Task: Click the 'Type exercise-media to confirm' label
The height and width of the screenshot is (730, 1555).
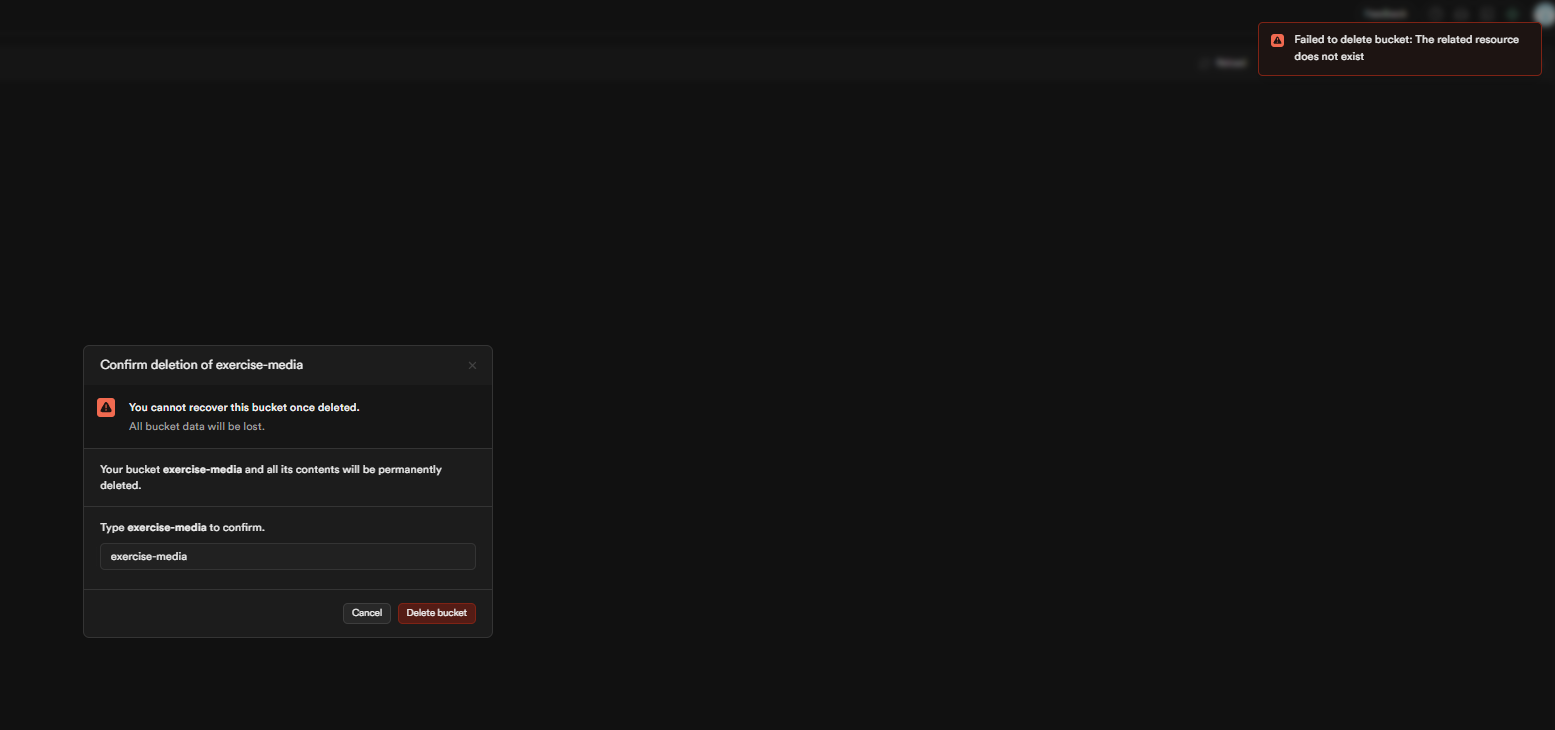Action: 182,527
